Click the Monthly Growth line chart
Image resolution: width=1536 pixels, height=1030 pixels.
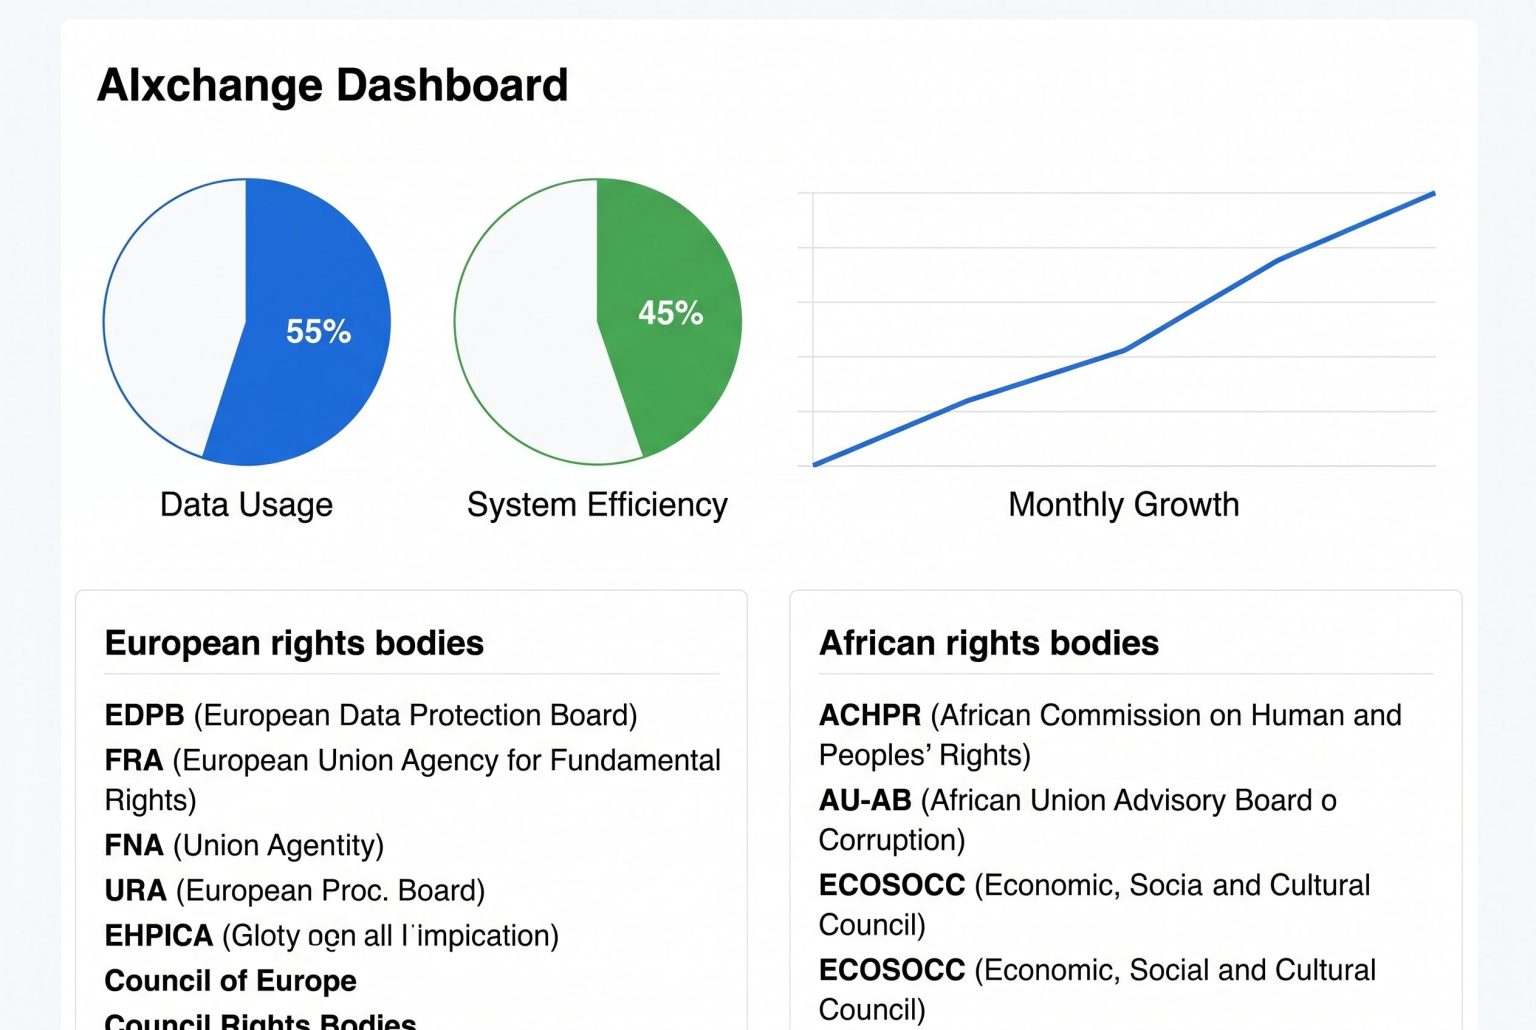tap(1124, 330)
